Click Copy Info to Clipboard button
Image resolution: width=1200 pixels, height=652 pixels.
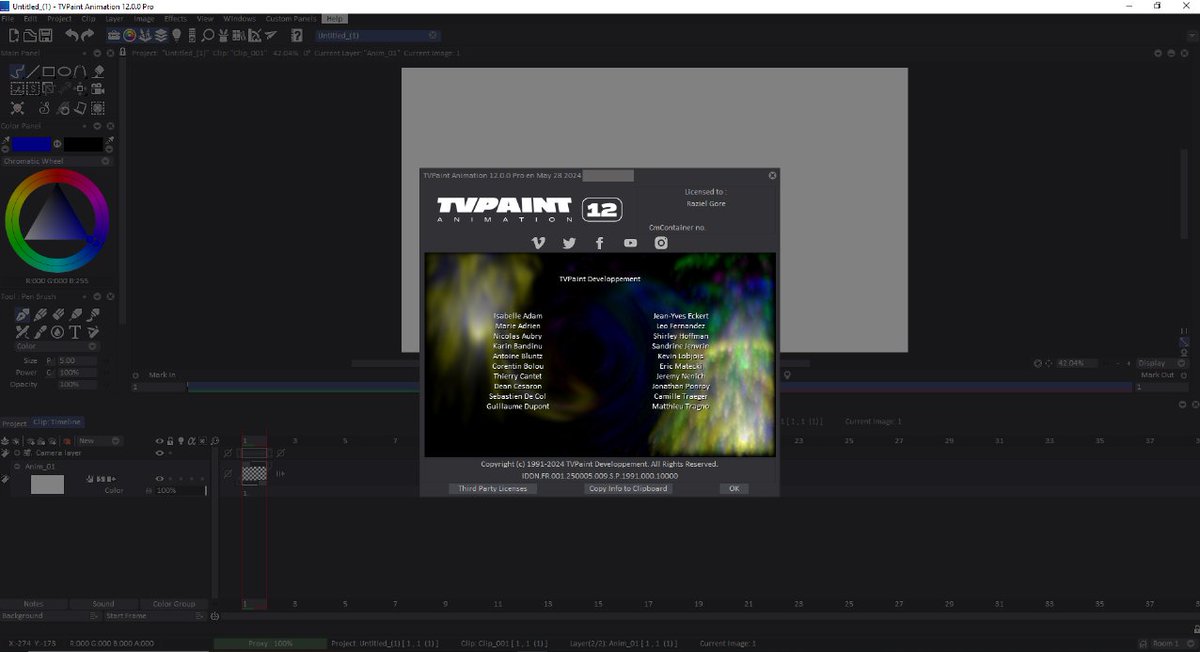tap(628, 488)
